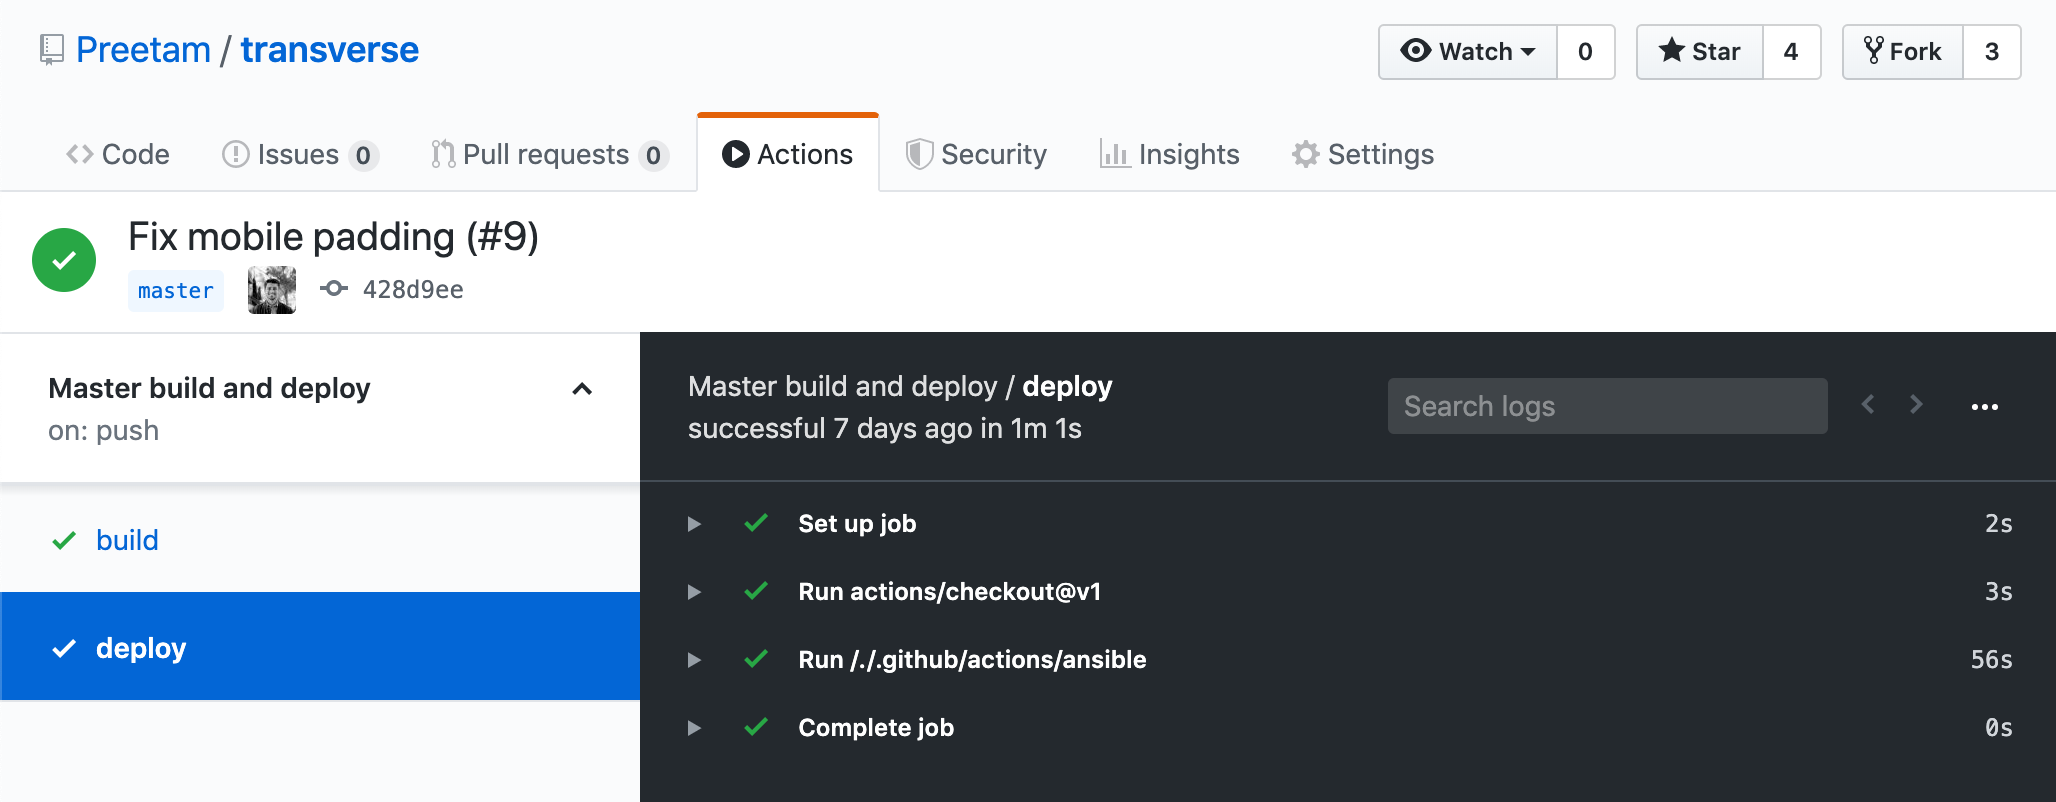Select the Actions tab
Viewport: 2056px width, 802px height.
pyautogui.click(x=788, y=154)
